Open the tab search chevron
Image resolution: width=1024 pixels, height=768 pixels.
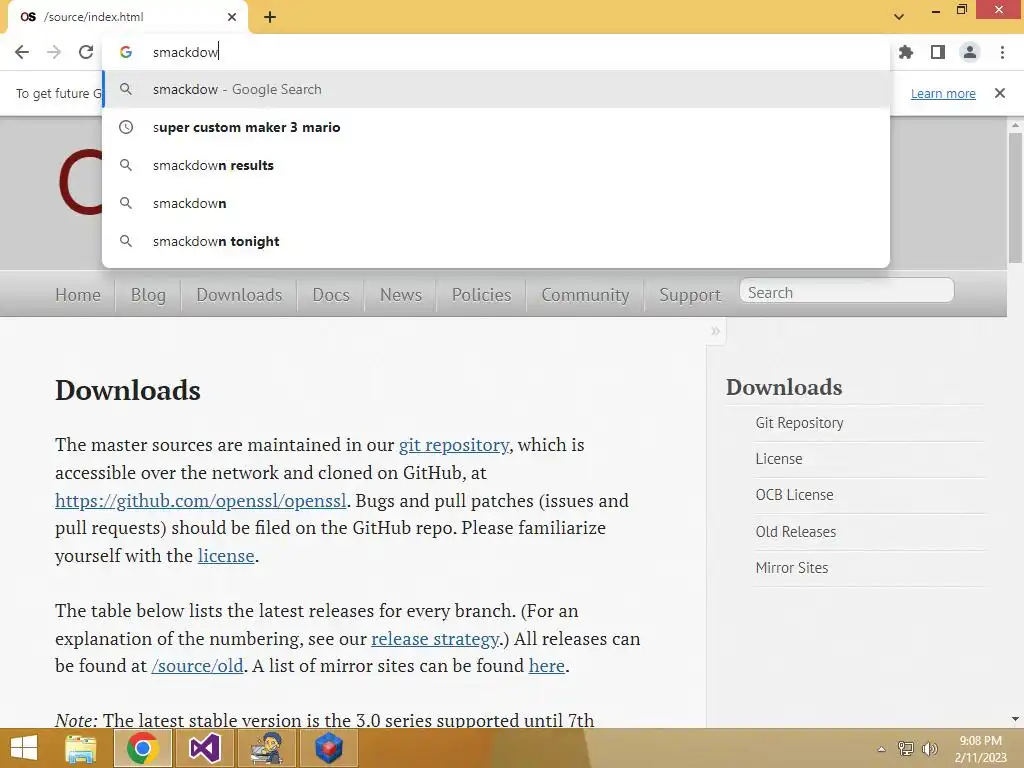pos(899,17)
